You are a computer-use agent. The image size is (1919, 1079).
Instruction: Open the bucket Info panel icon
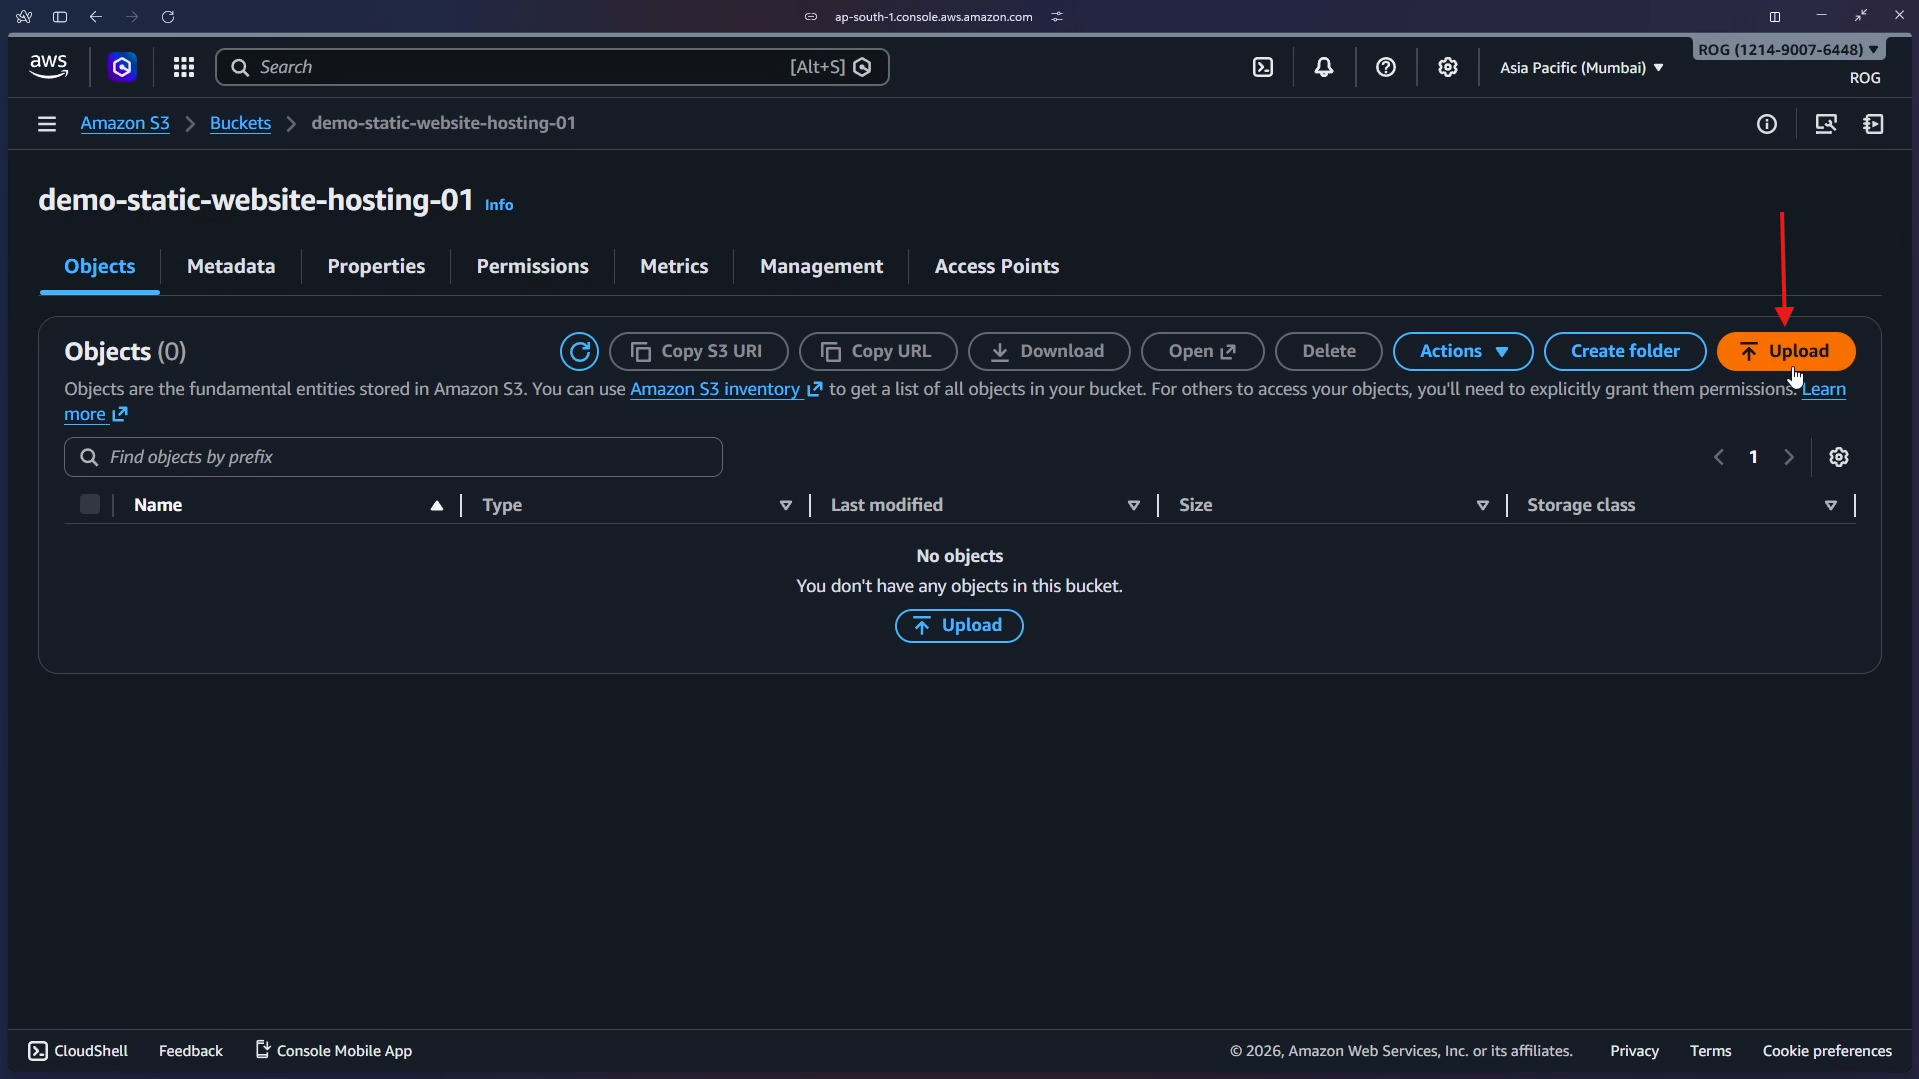[1766, 123]
